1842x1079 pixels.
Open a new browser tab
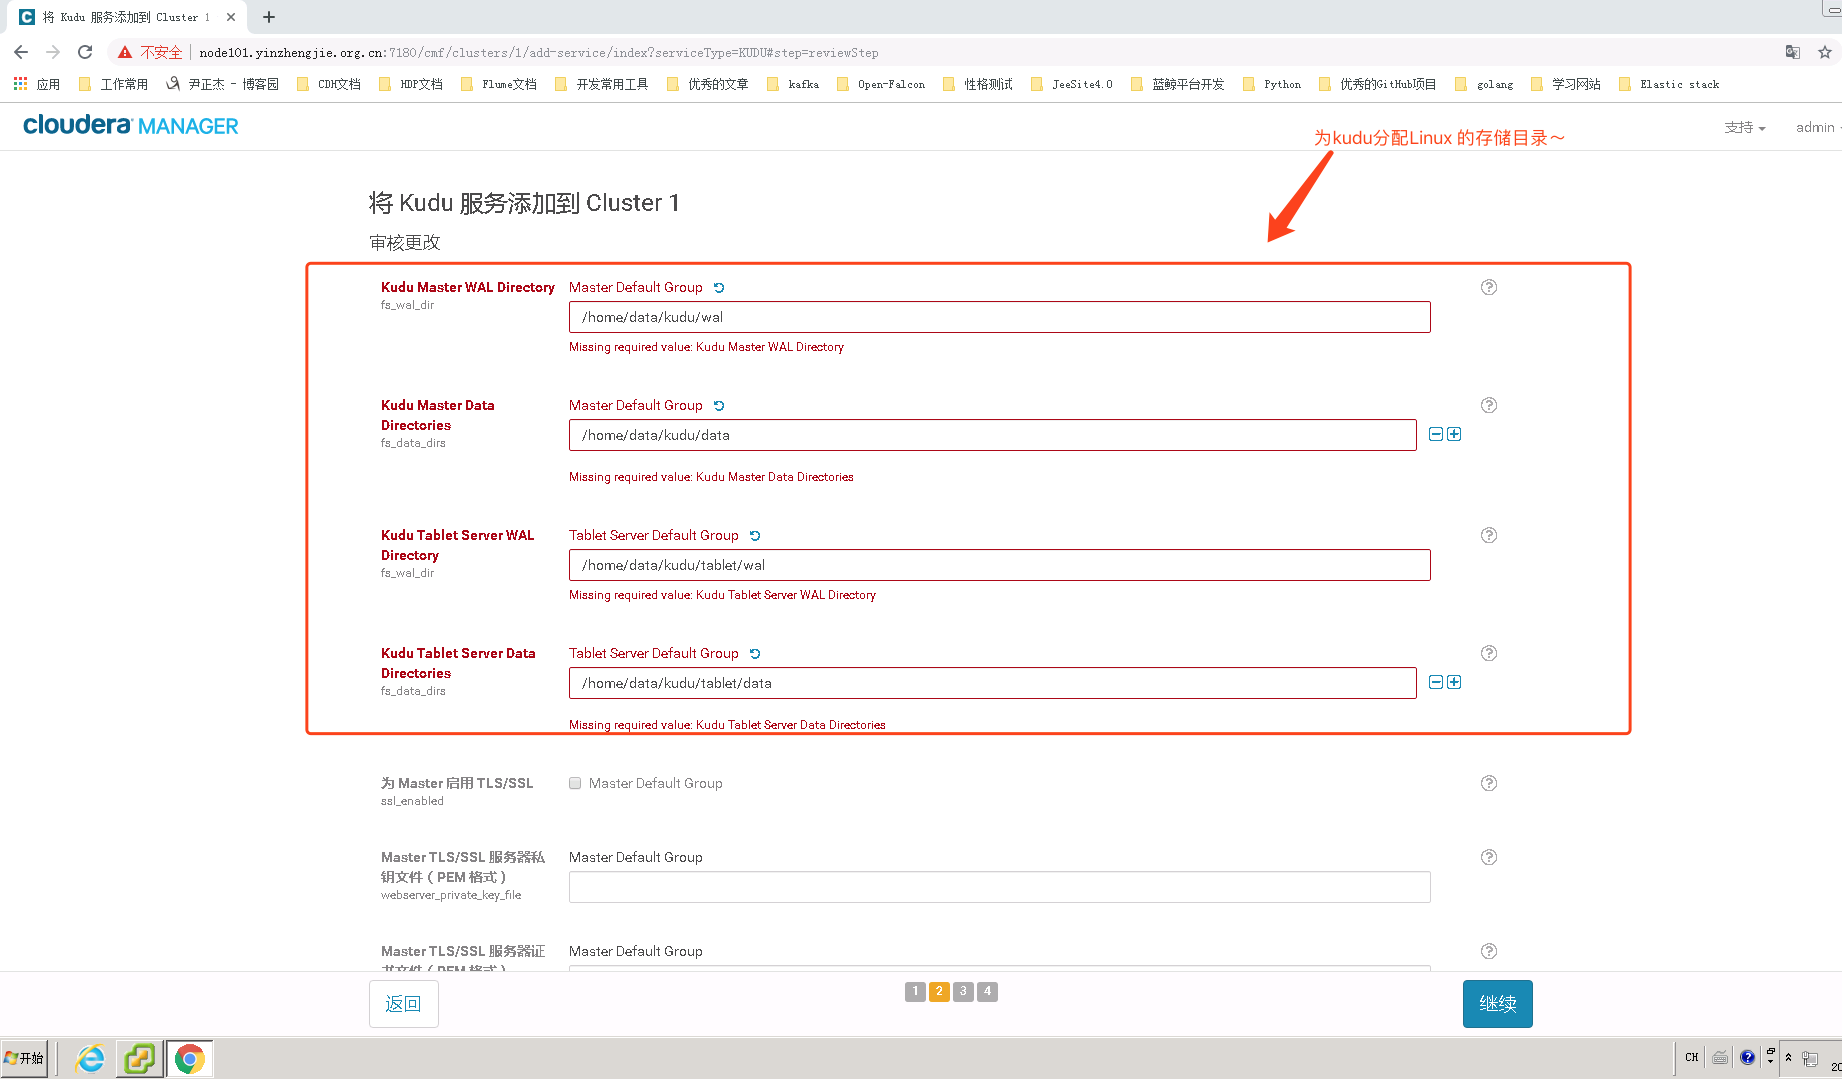[x=269, y=17]
